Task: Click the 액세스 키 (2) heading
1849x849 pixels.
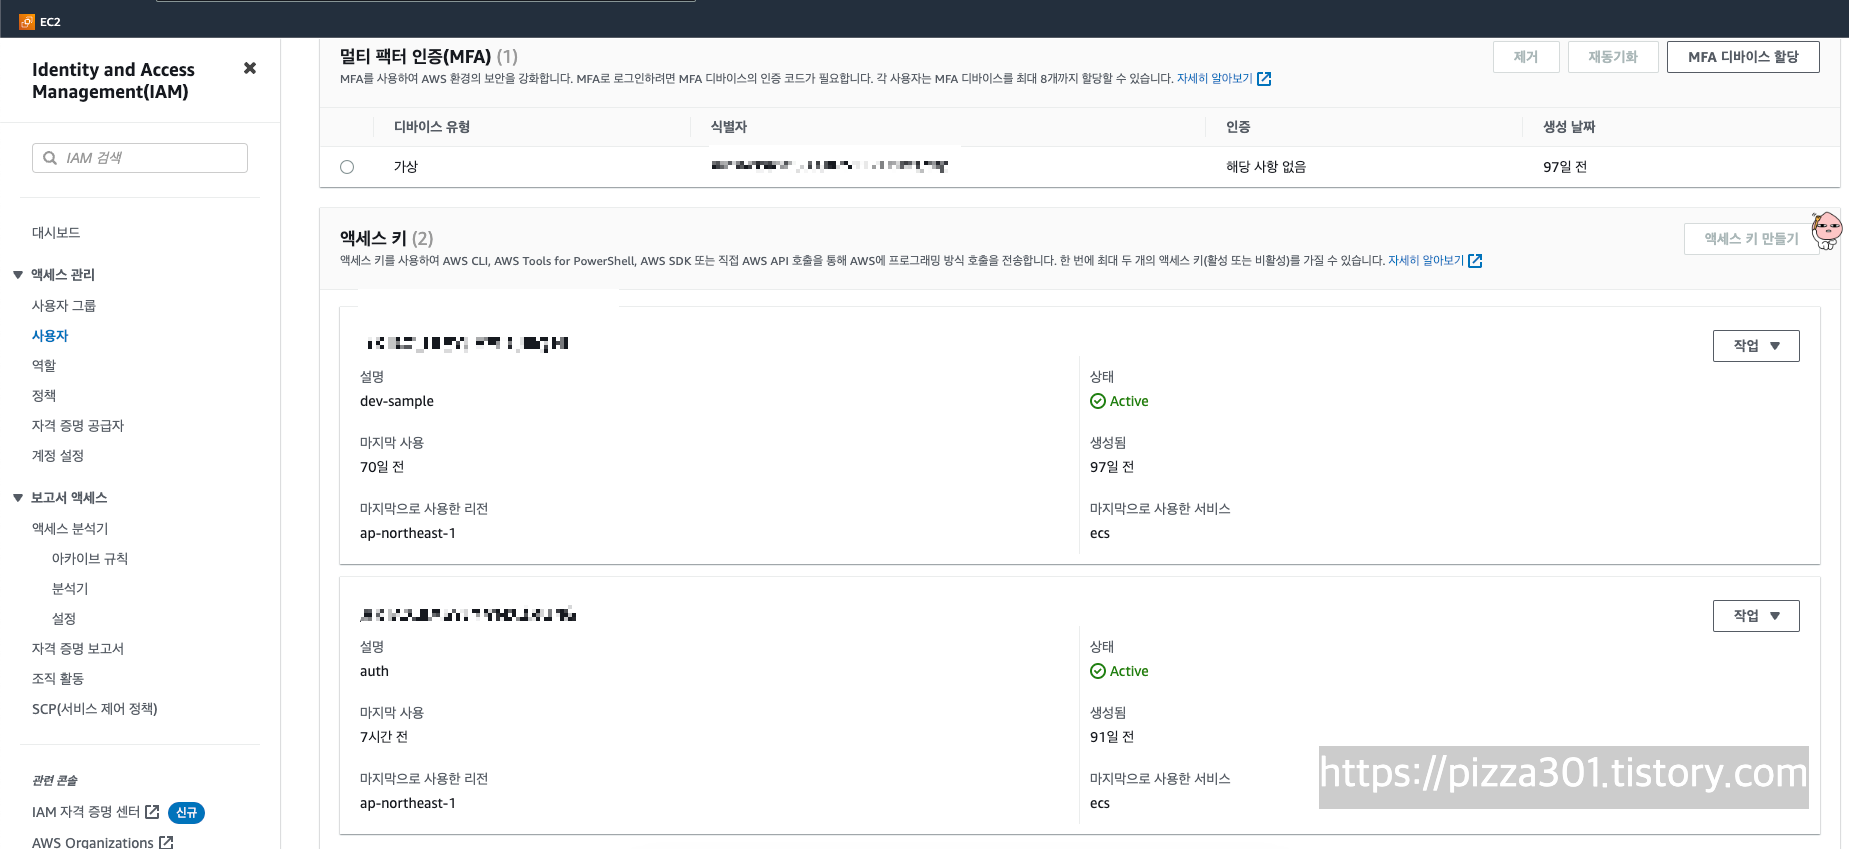Action: tap(386, 238)
